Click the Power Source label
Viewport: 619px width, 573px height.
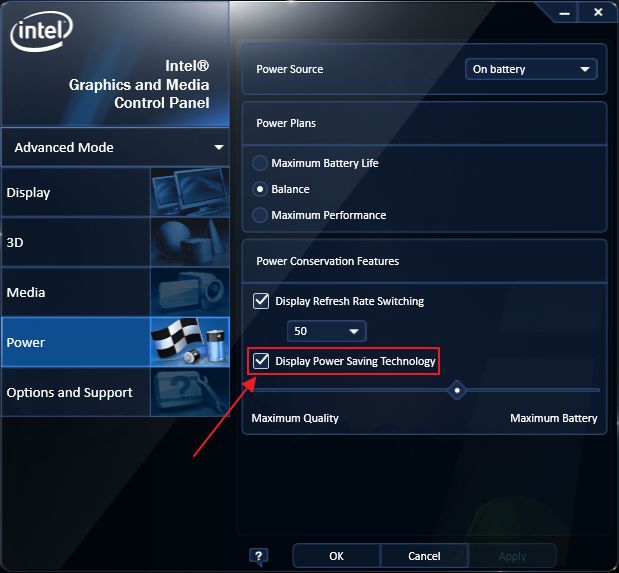click(290, 69)
